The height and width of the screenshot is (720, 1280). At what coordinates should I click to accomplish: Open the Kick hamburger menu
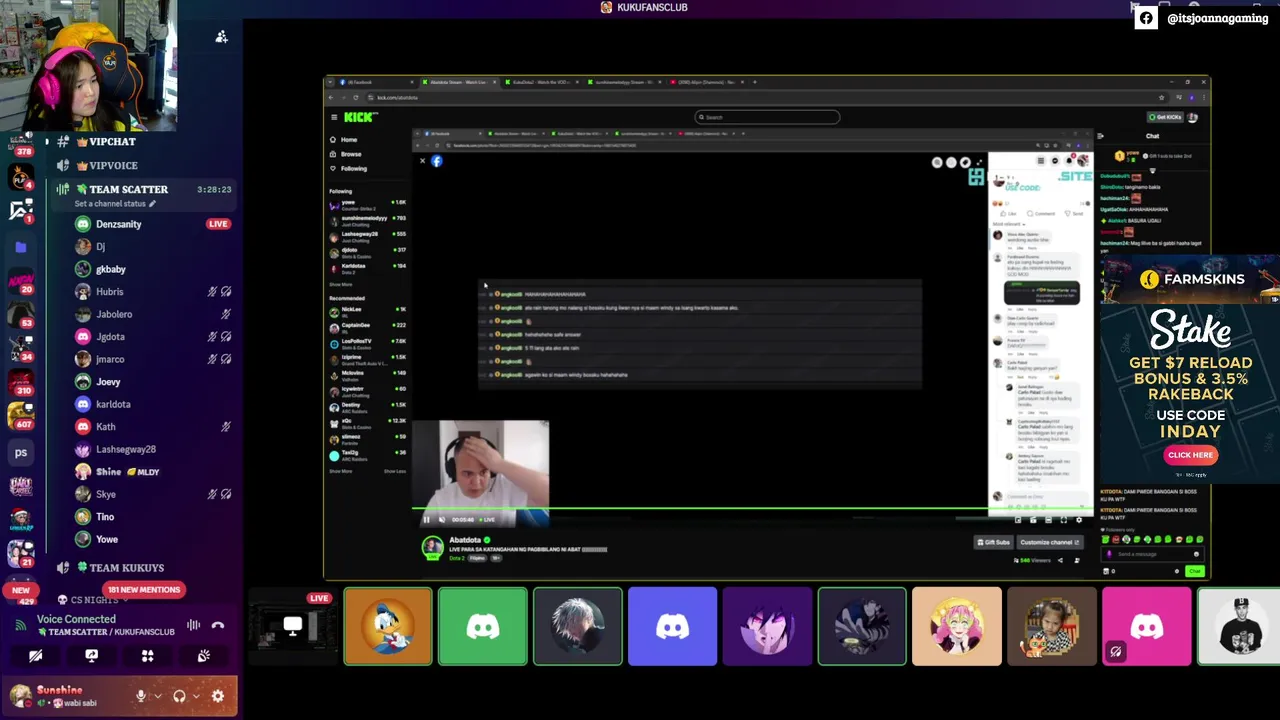tap(334, 117)
